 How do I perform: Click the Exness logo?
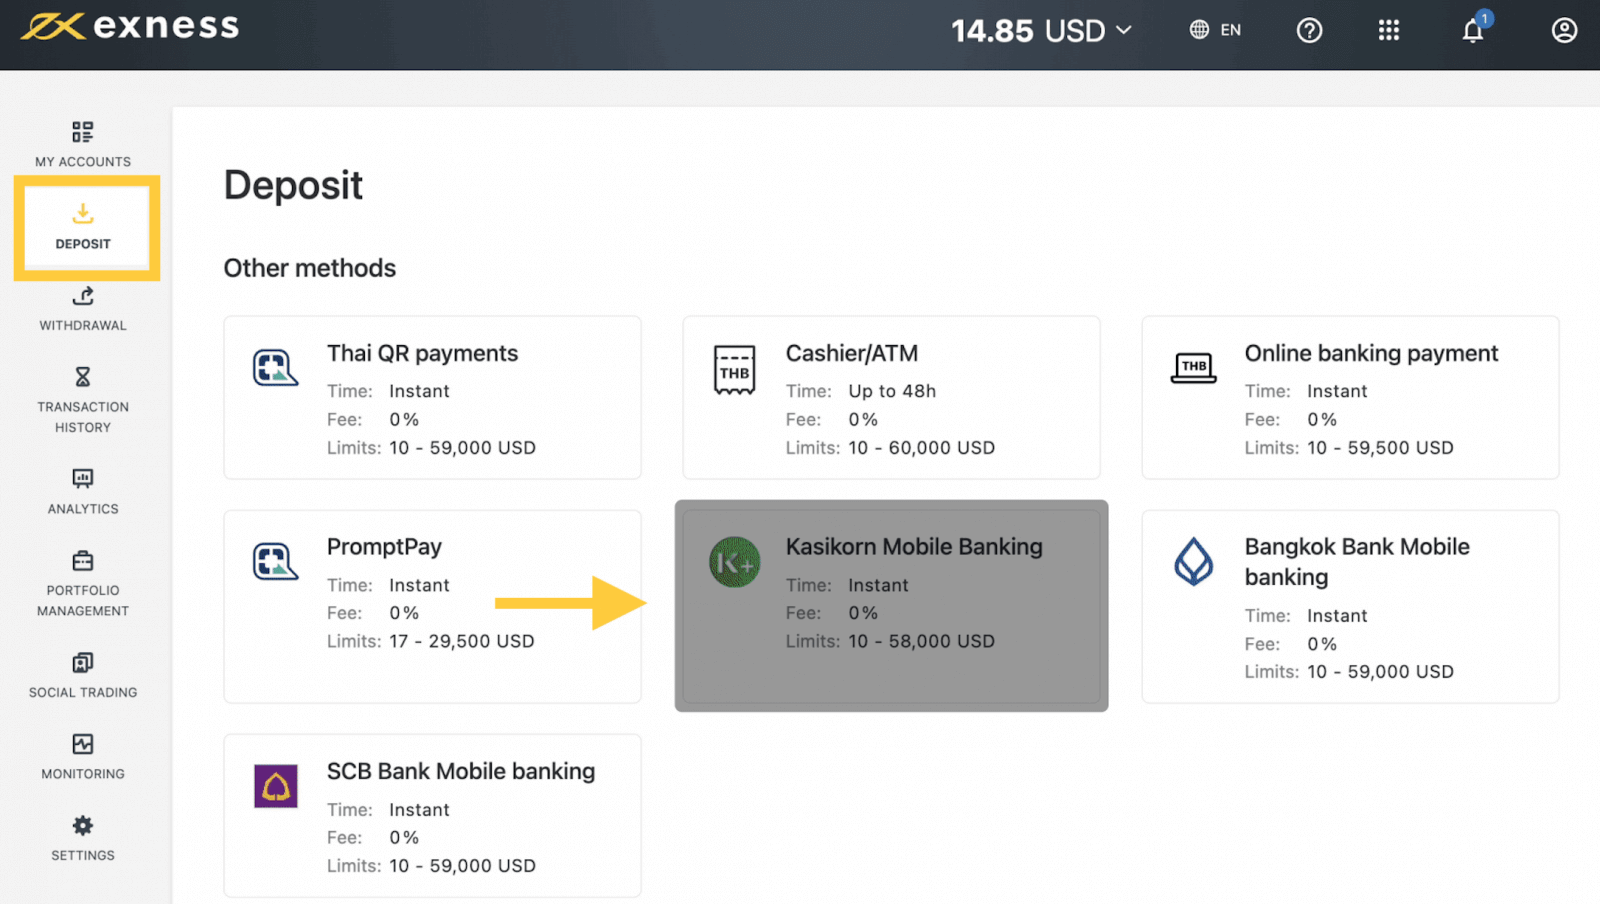pos(130,27)
